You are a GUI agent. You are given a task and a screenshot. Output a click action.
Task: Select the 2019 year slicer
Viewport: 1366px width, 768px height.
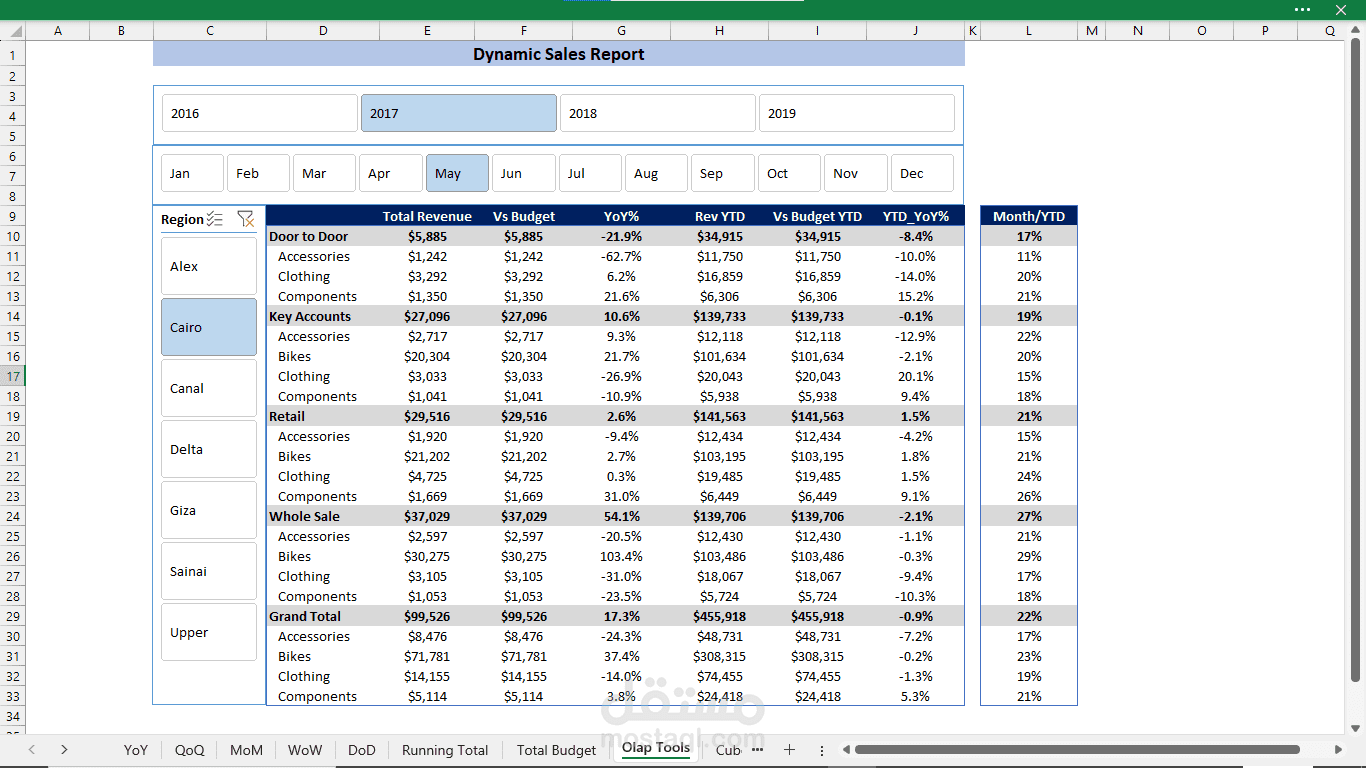856,113
